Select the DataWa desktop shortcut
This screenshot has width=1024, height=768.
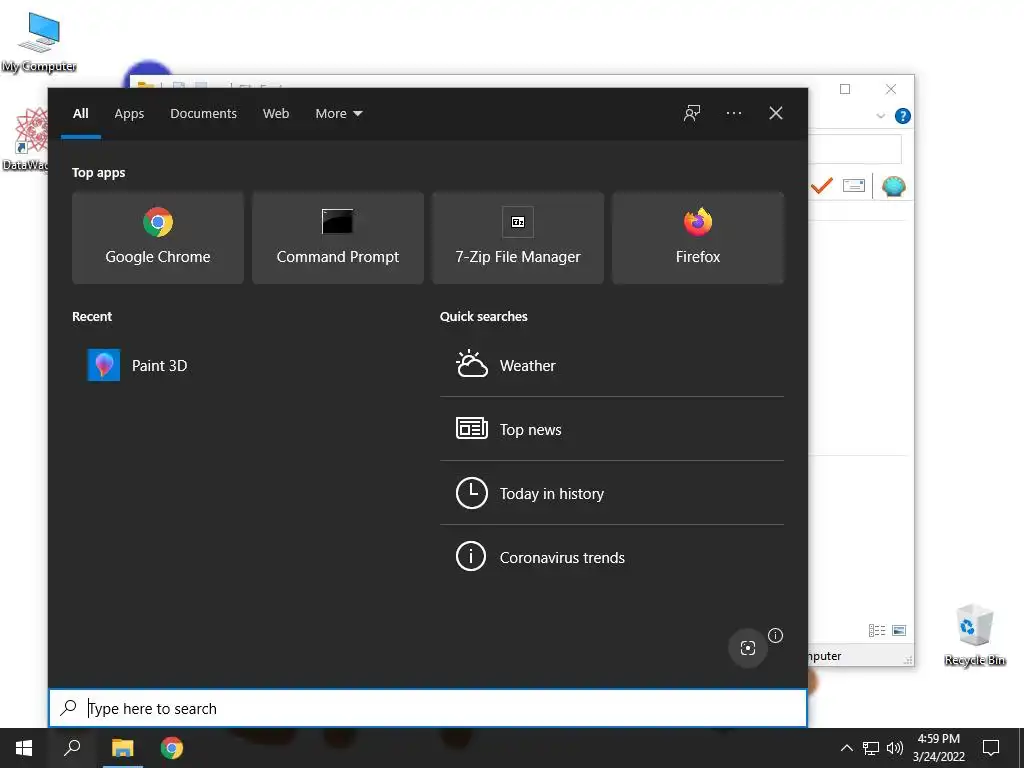click(x=25, y=140)
